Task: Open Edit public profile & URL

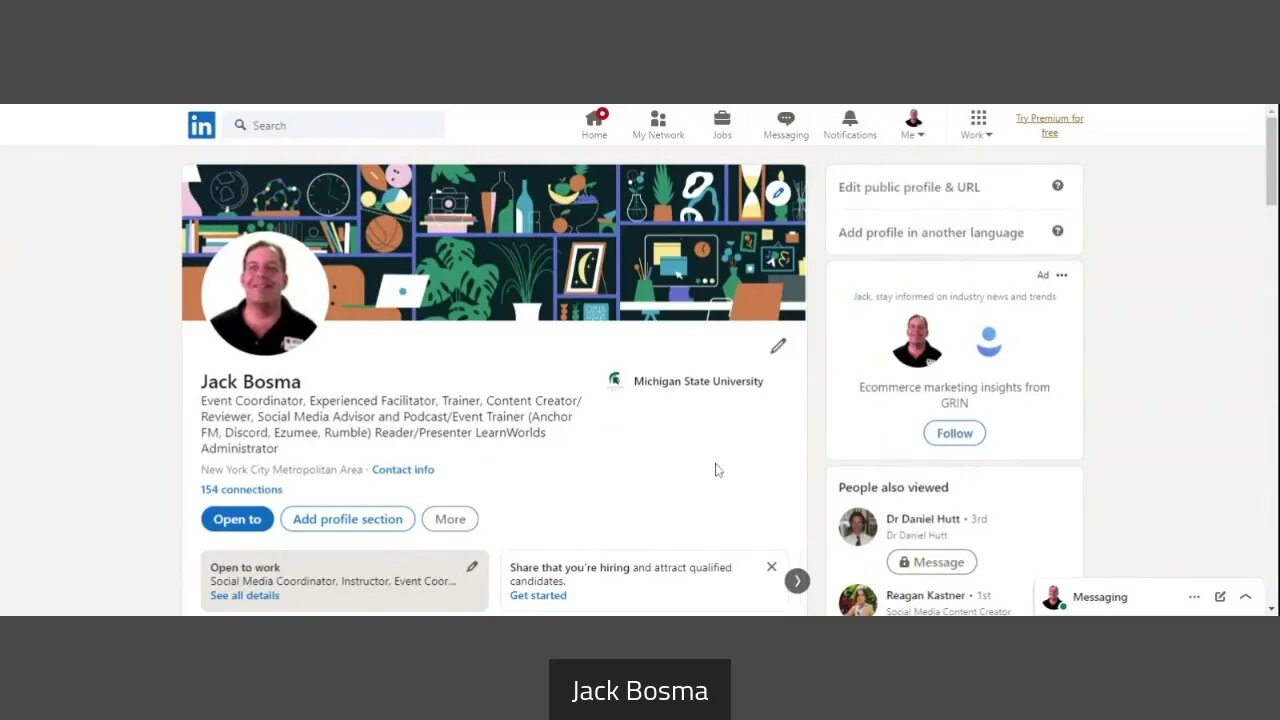Action: (909, 187)
